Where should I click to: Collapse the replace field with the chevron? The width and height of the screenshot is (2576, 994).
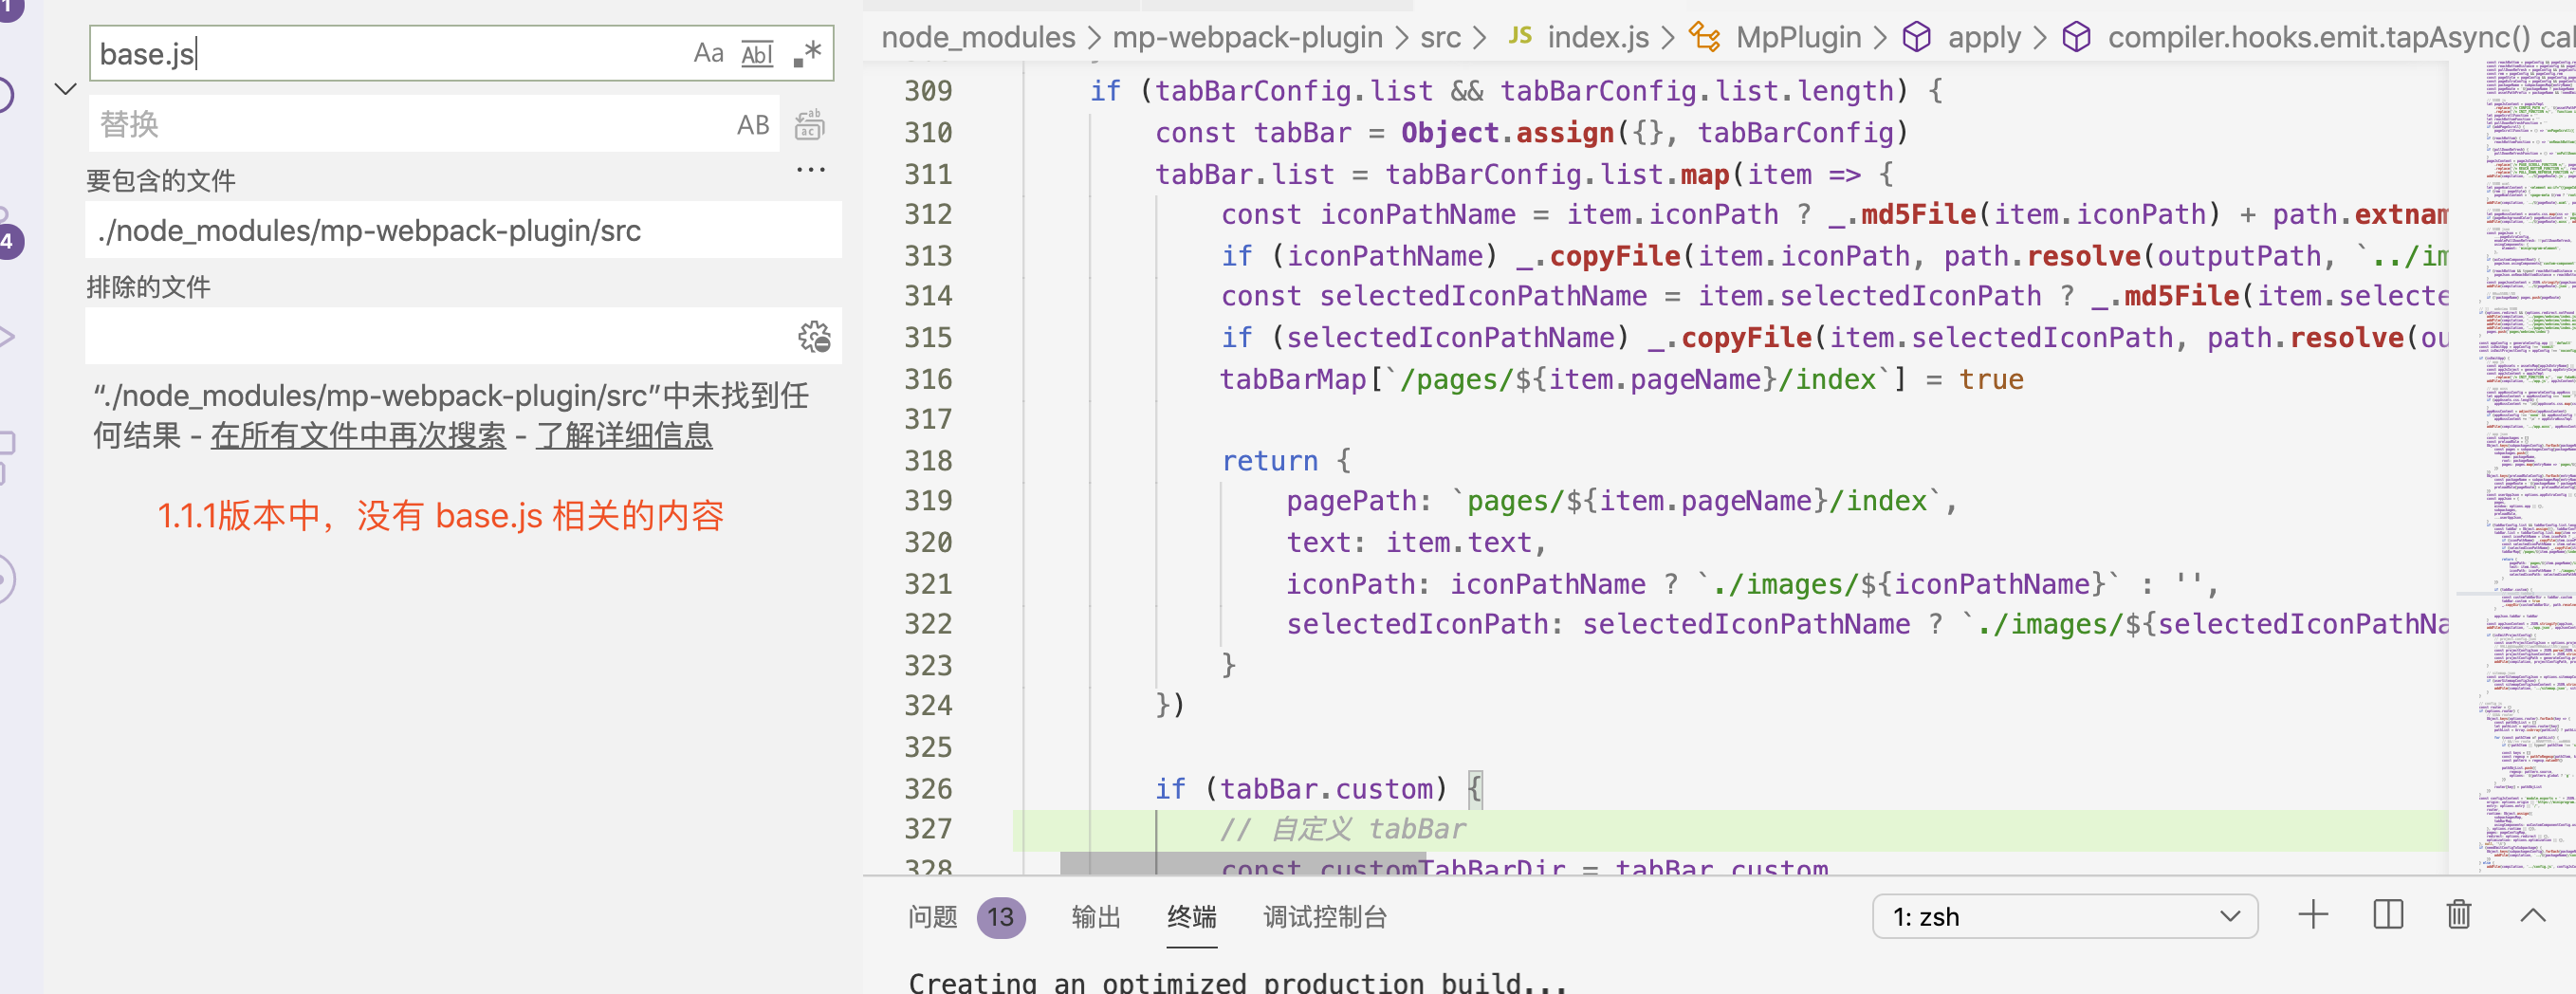pos(65,88)
